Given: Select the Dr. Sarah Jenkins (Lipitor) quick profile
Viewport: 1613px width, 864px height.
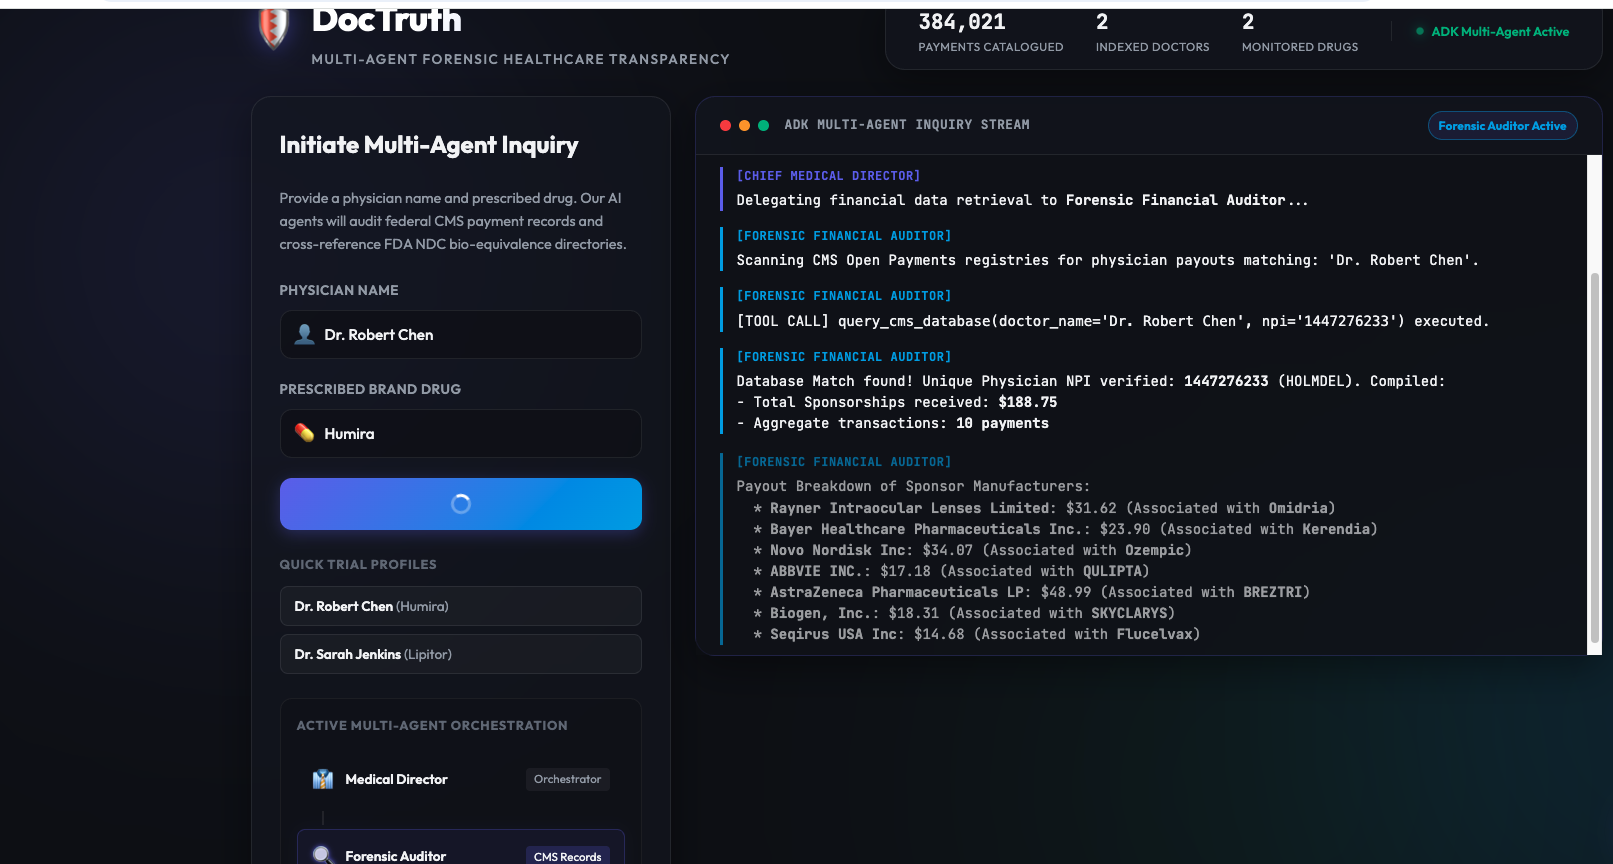Looking at the screenshot, I should [461, 654].
